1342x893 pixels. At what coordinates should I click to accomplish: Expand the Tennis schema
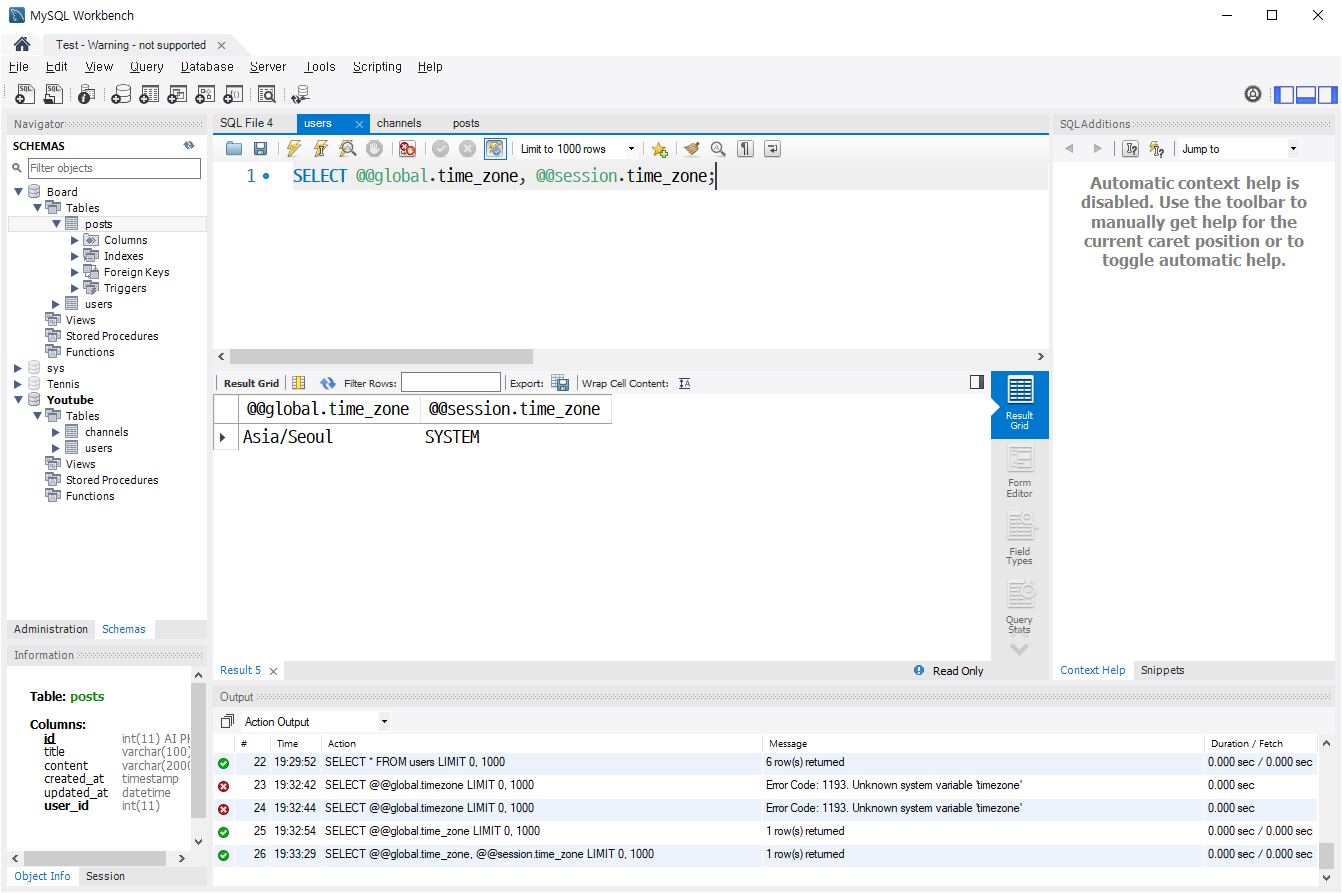pyautogui.click(x=18, y=384)
